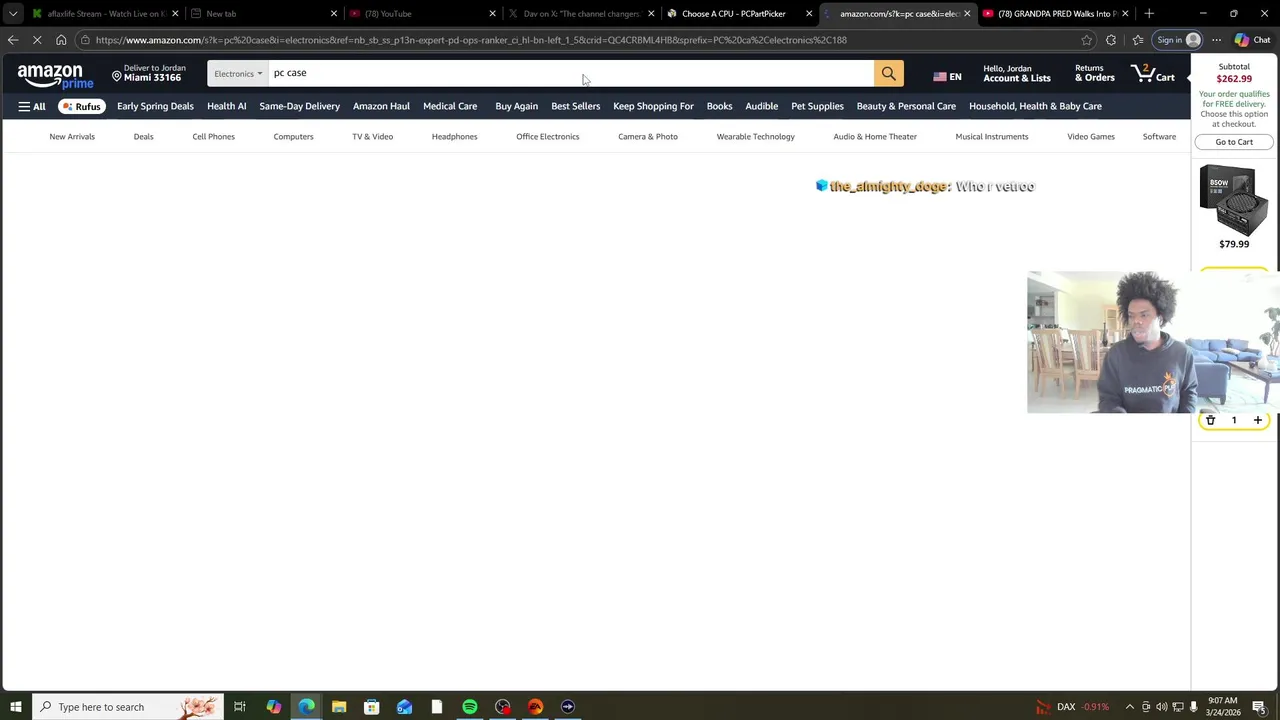Click the Amazon search box with pc case

click(570, 74)
